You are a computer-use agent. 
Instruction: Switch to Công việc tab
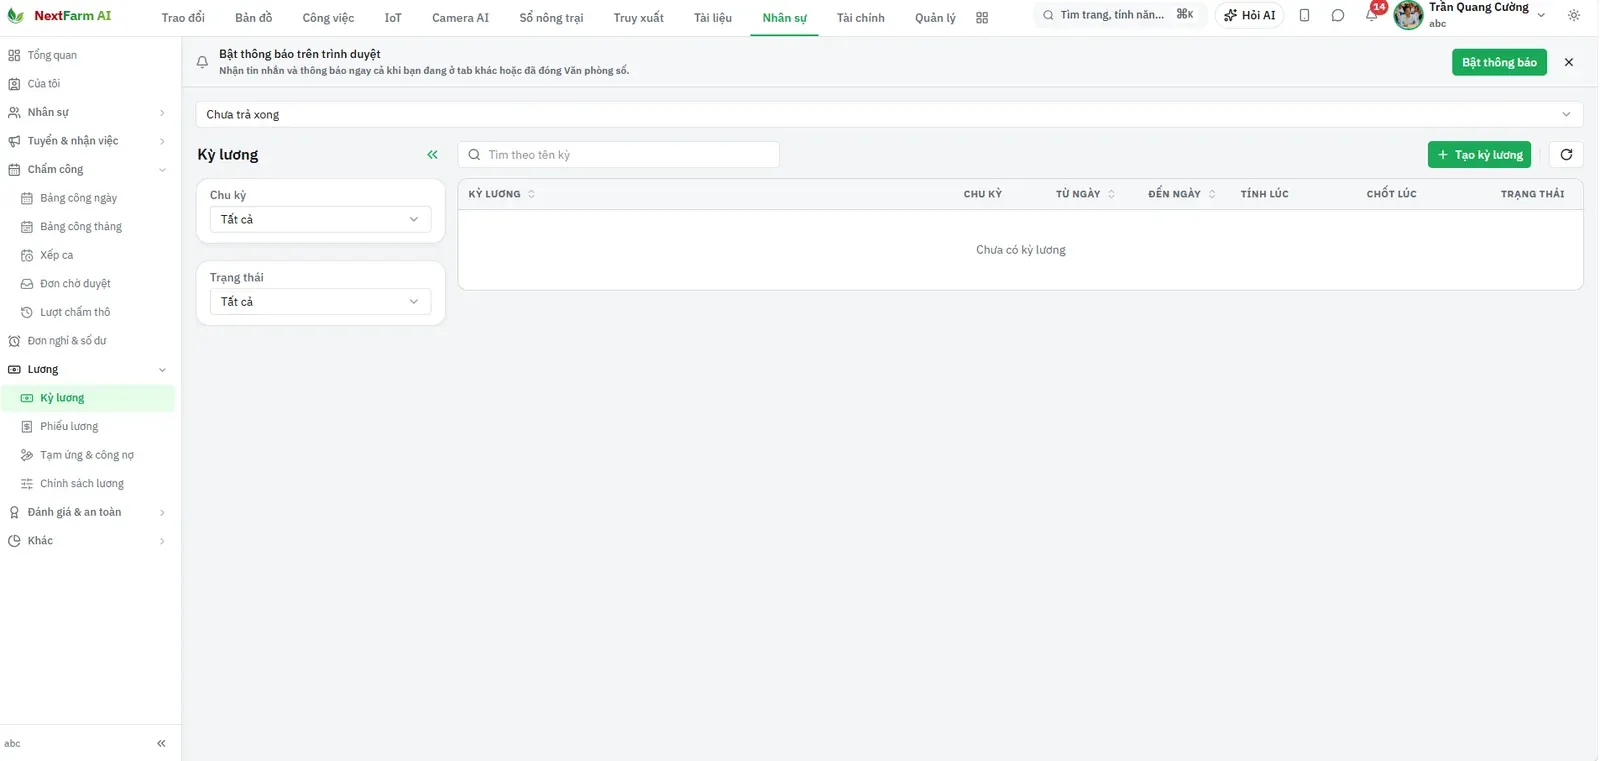click(328, 18)
